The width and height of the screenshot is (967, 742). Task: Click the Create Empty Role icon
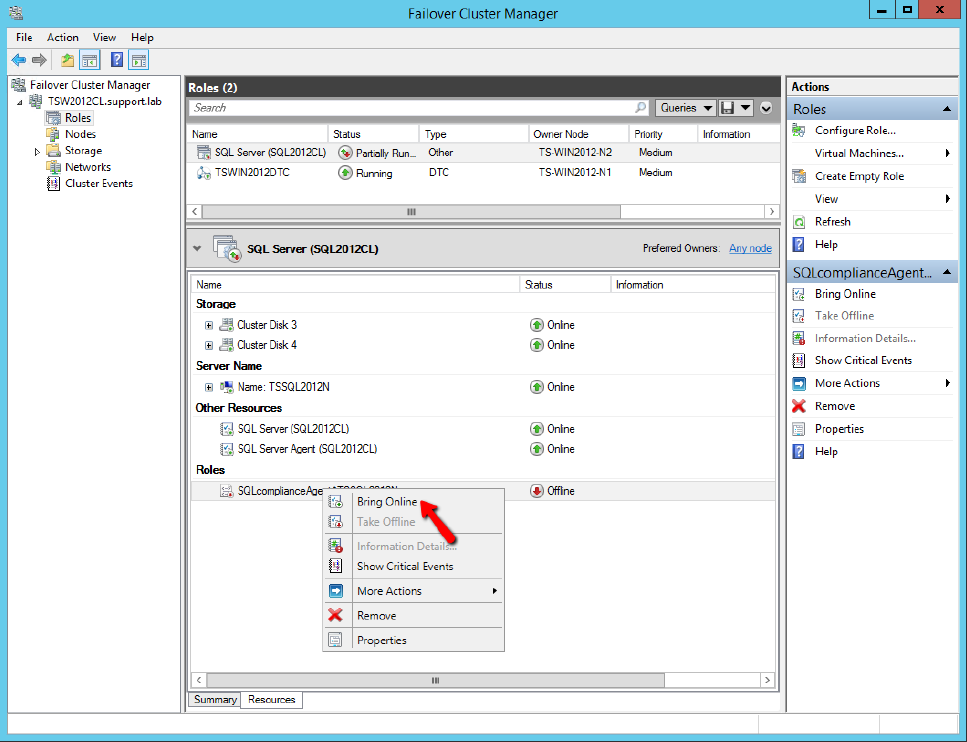799,176
